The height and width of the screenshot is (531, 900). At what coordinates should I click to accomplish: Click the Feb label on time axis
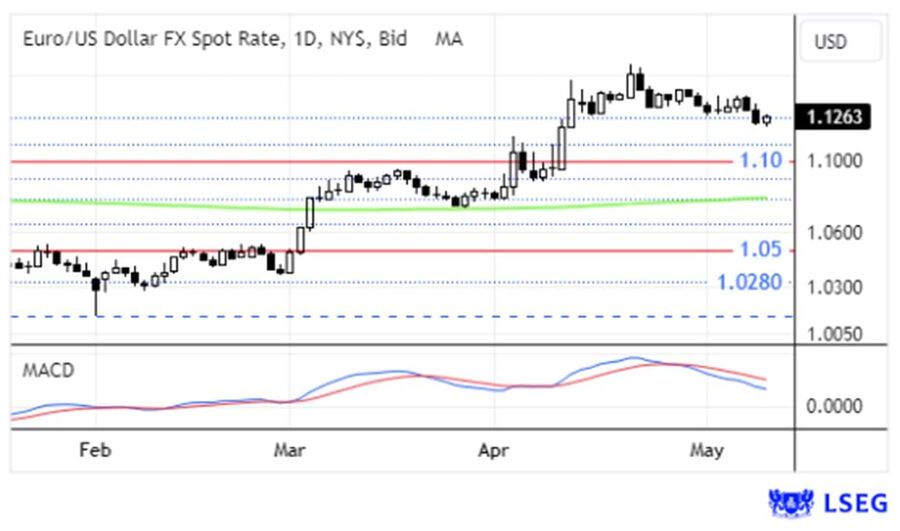[96, 450]
